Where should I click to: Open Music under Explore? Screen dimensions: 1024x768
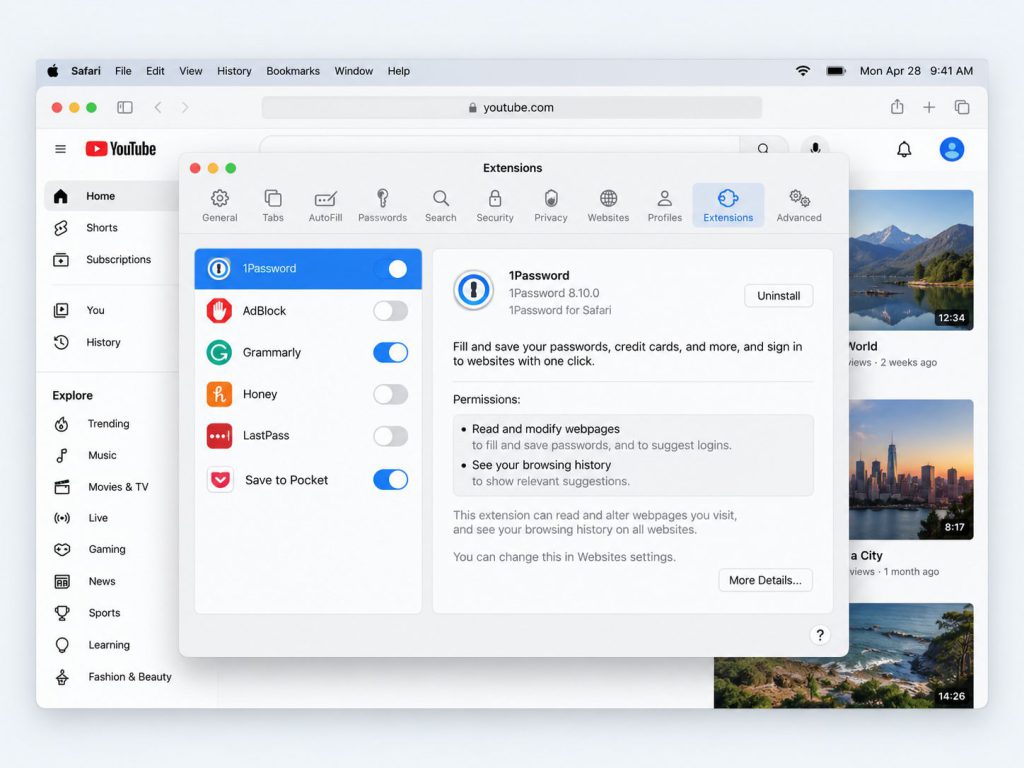click(103, 455)
